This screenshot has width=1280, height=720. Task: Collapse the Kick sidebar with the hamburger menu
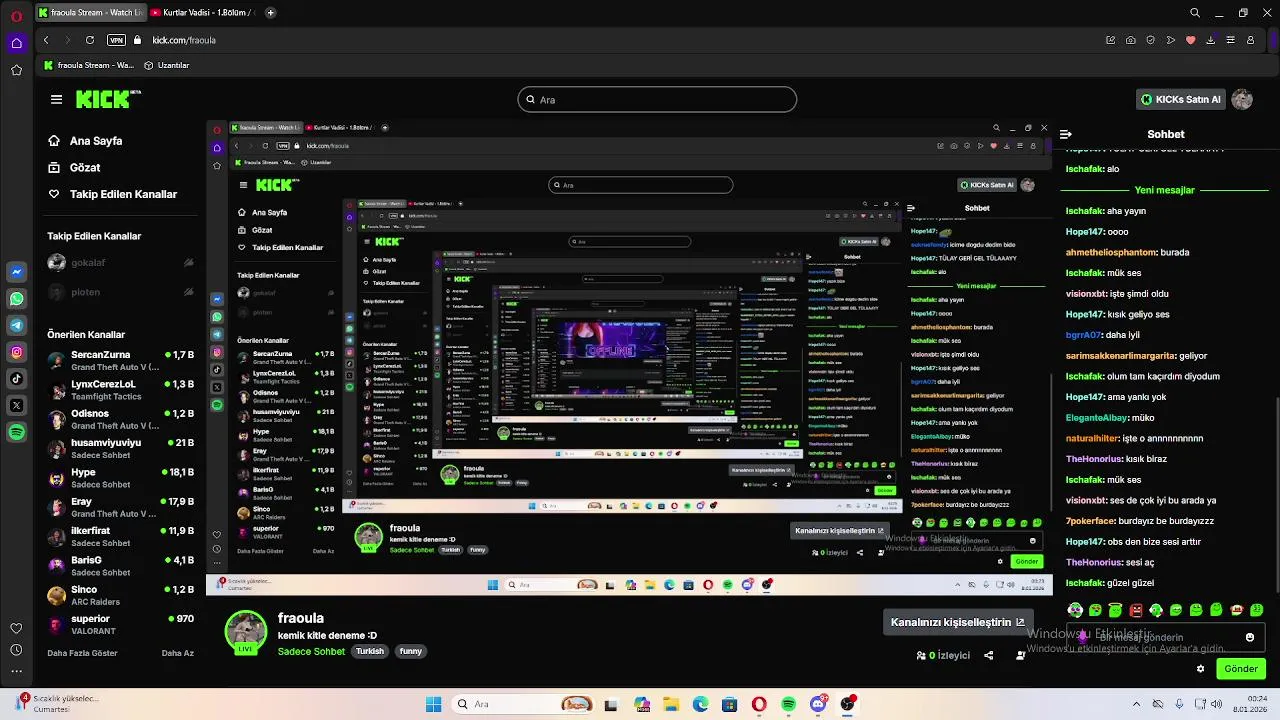[56, 99]
